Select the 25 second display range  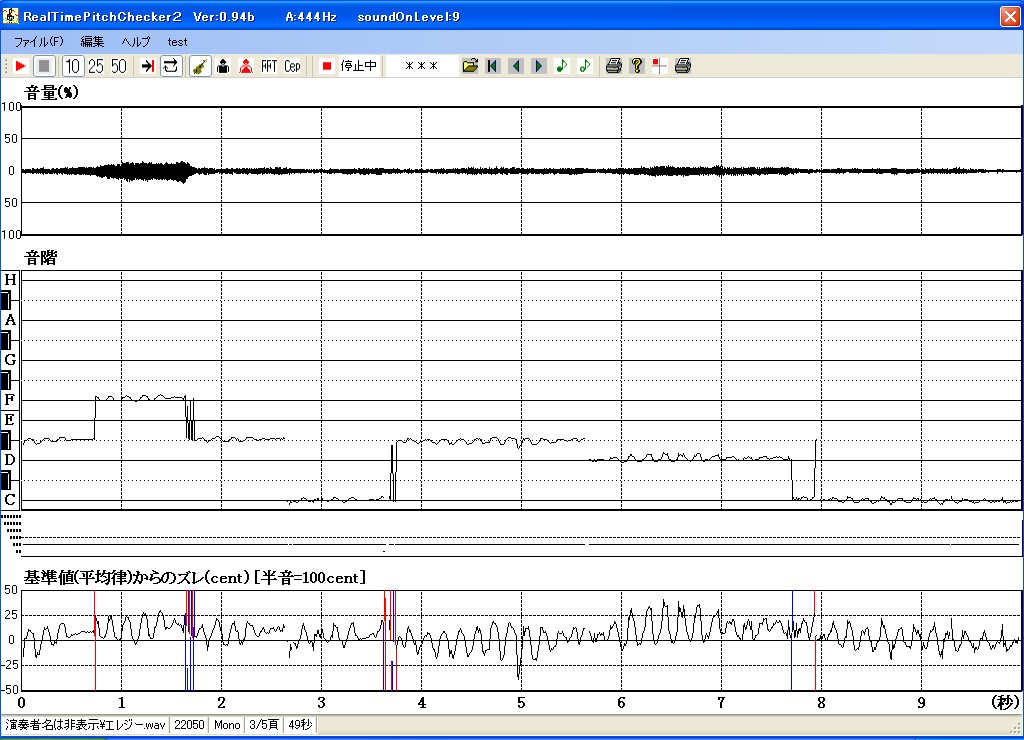96,66
